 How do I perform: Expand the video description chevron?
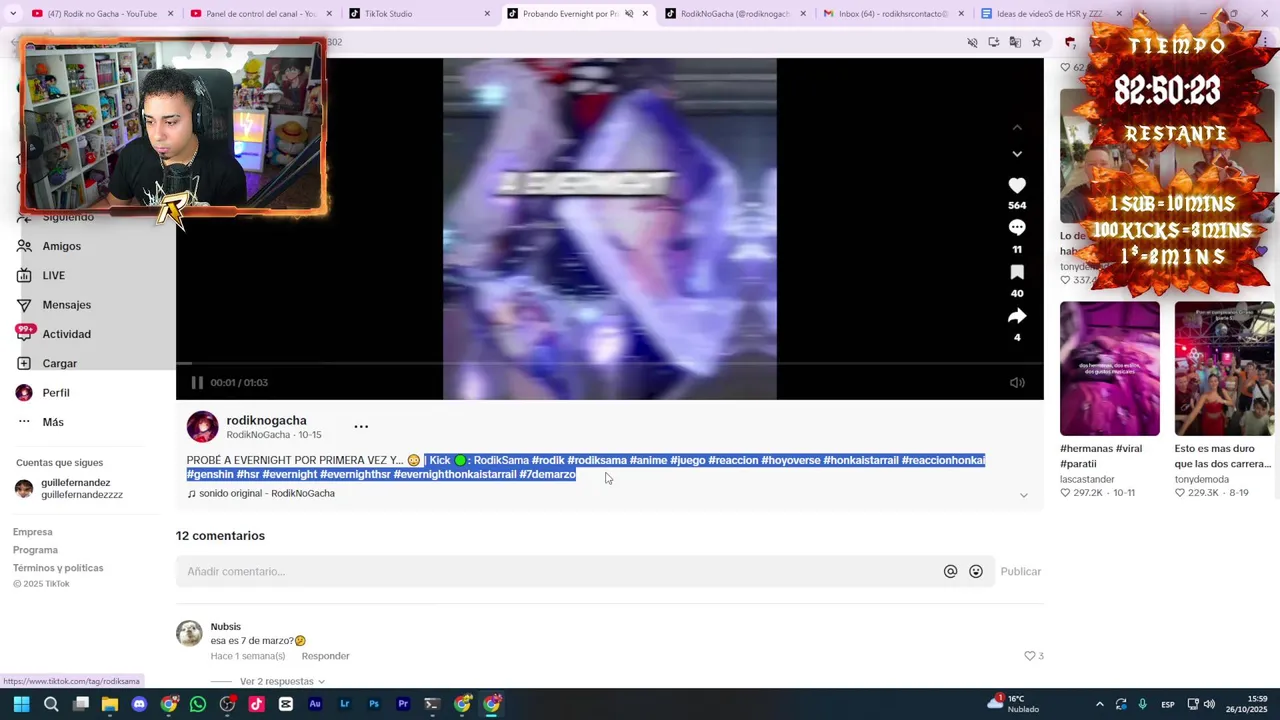[x=1023, y=495]
